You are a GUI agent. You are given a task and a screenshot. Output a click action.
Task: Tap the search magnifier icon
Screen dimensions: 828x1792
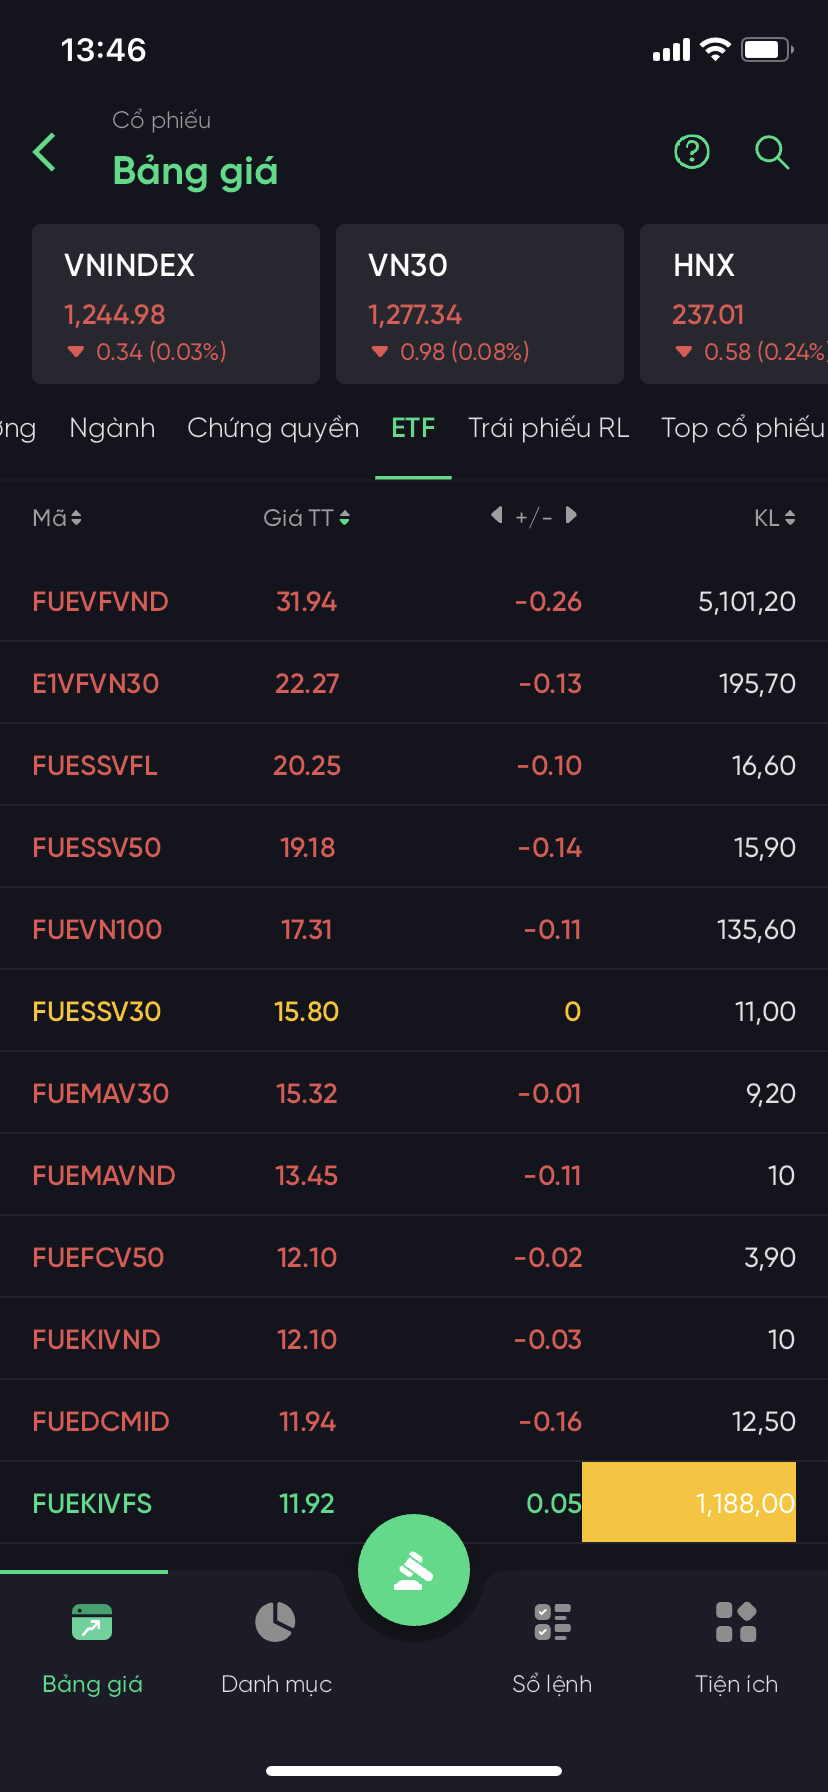tap(772, 152)
